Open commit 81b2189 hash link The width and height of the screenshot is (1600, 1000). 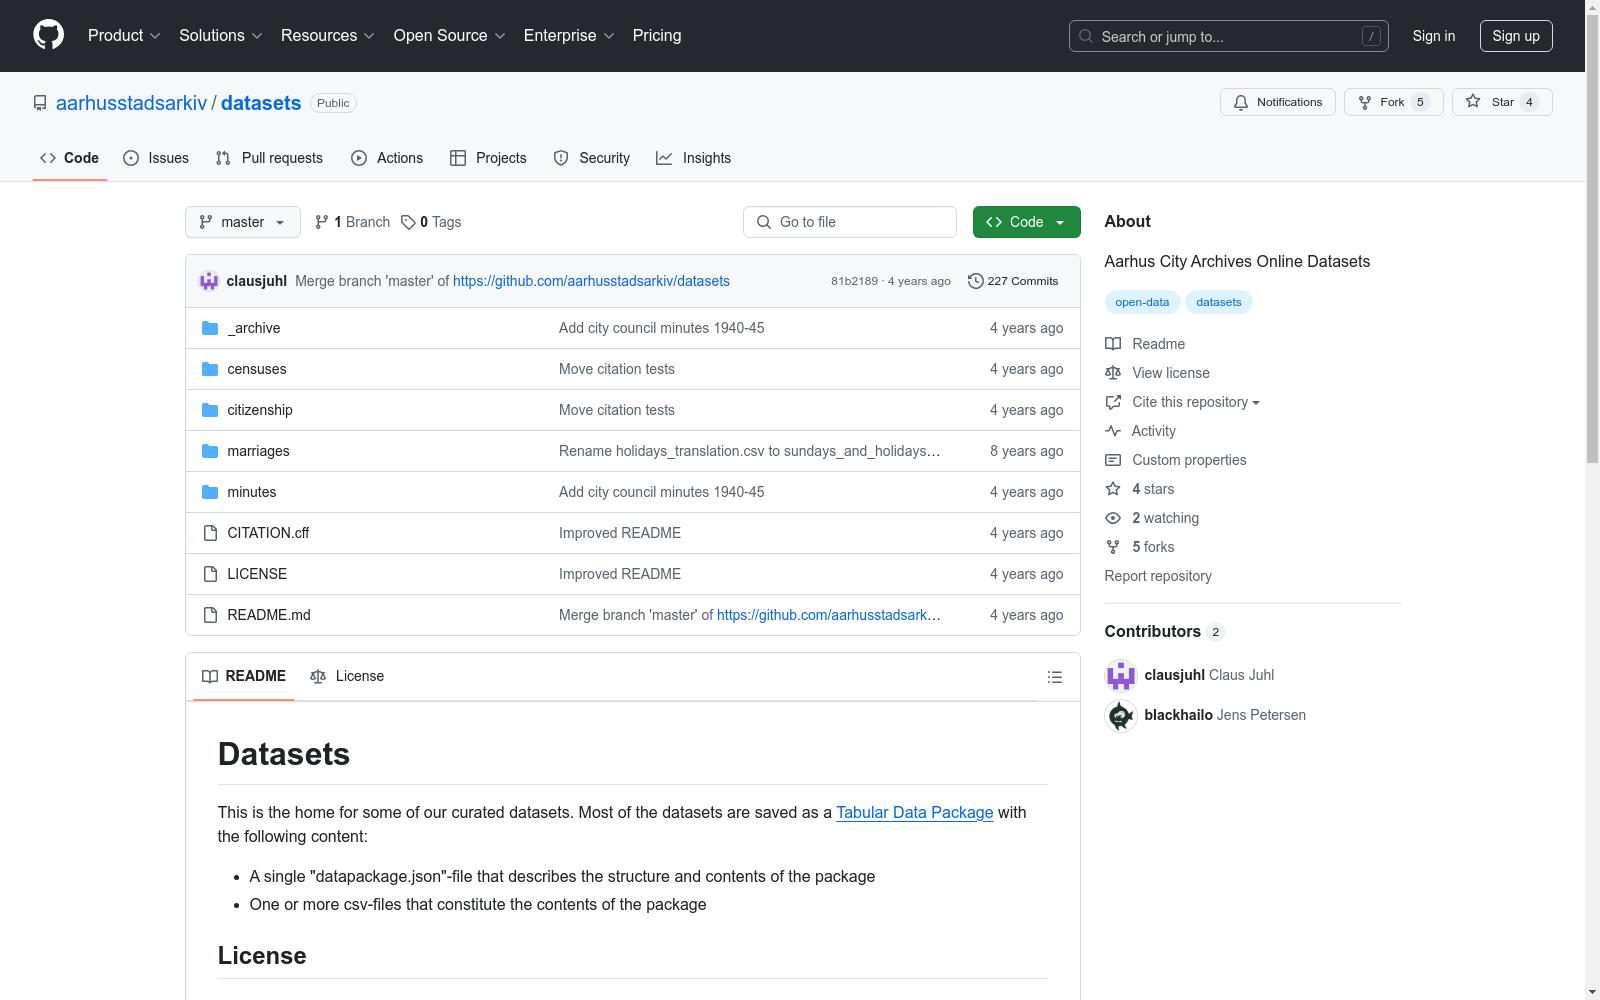point(854,281)
